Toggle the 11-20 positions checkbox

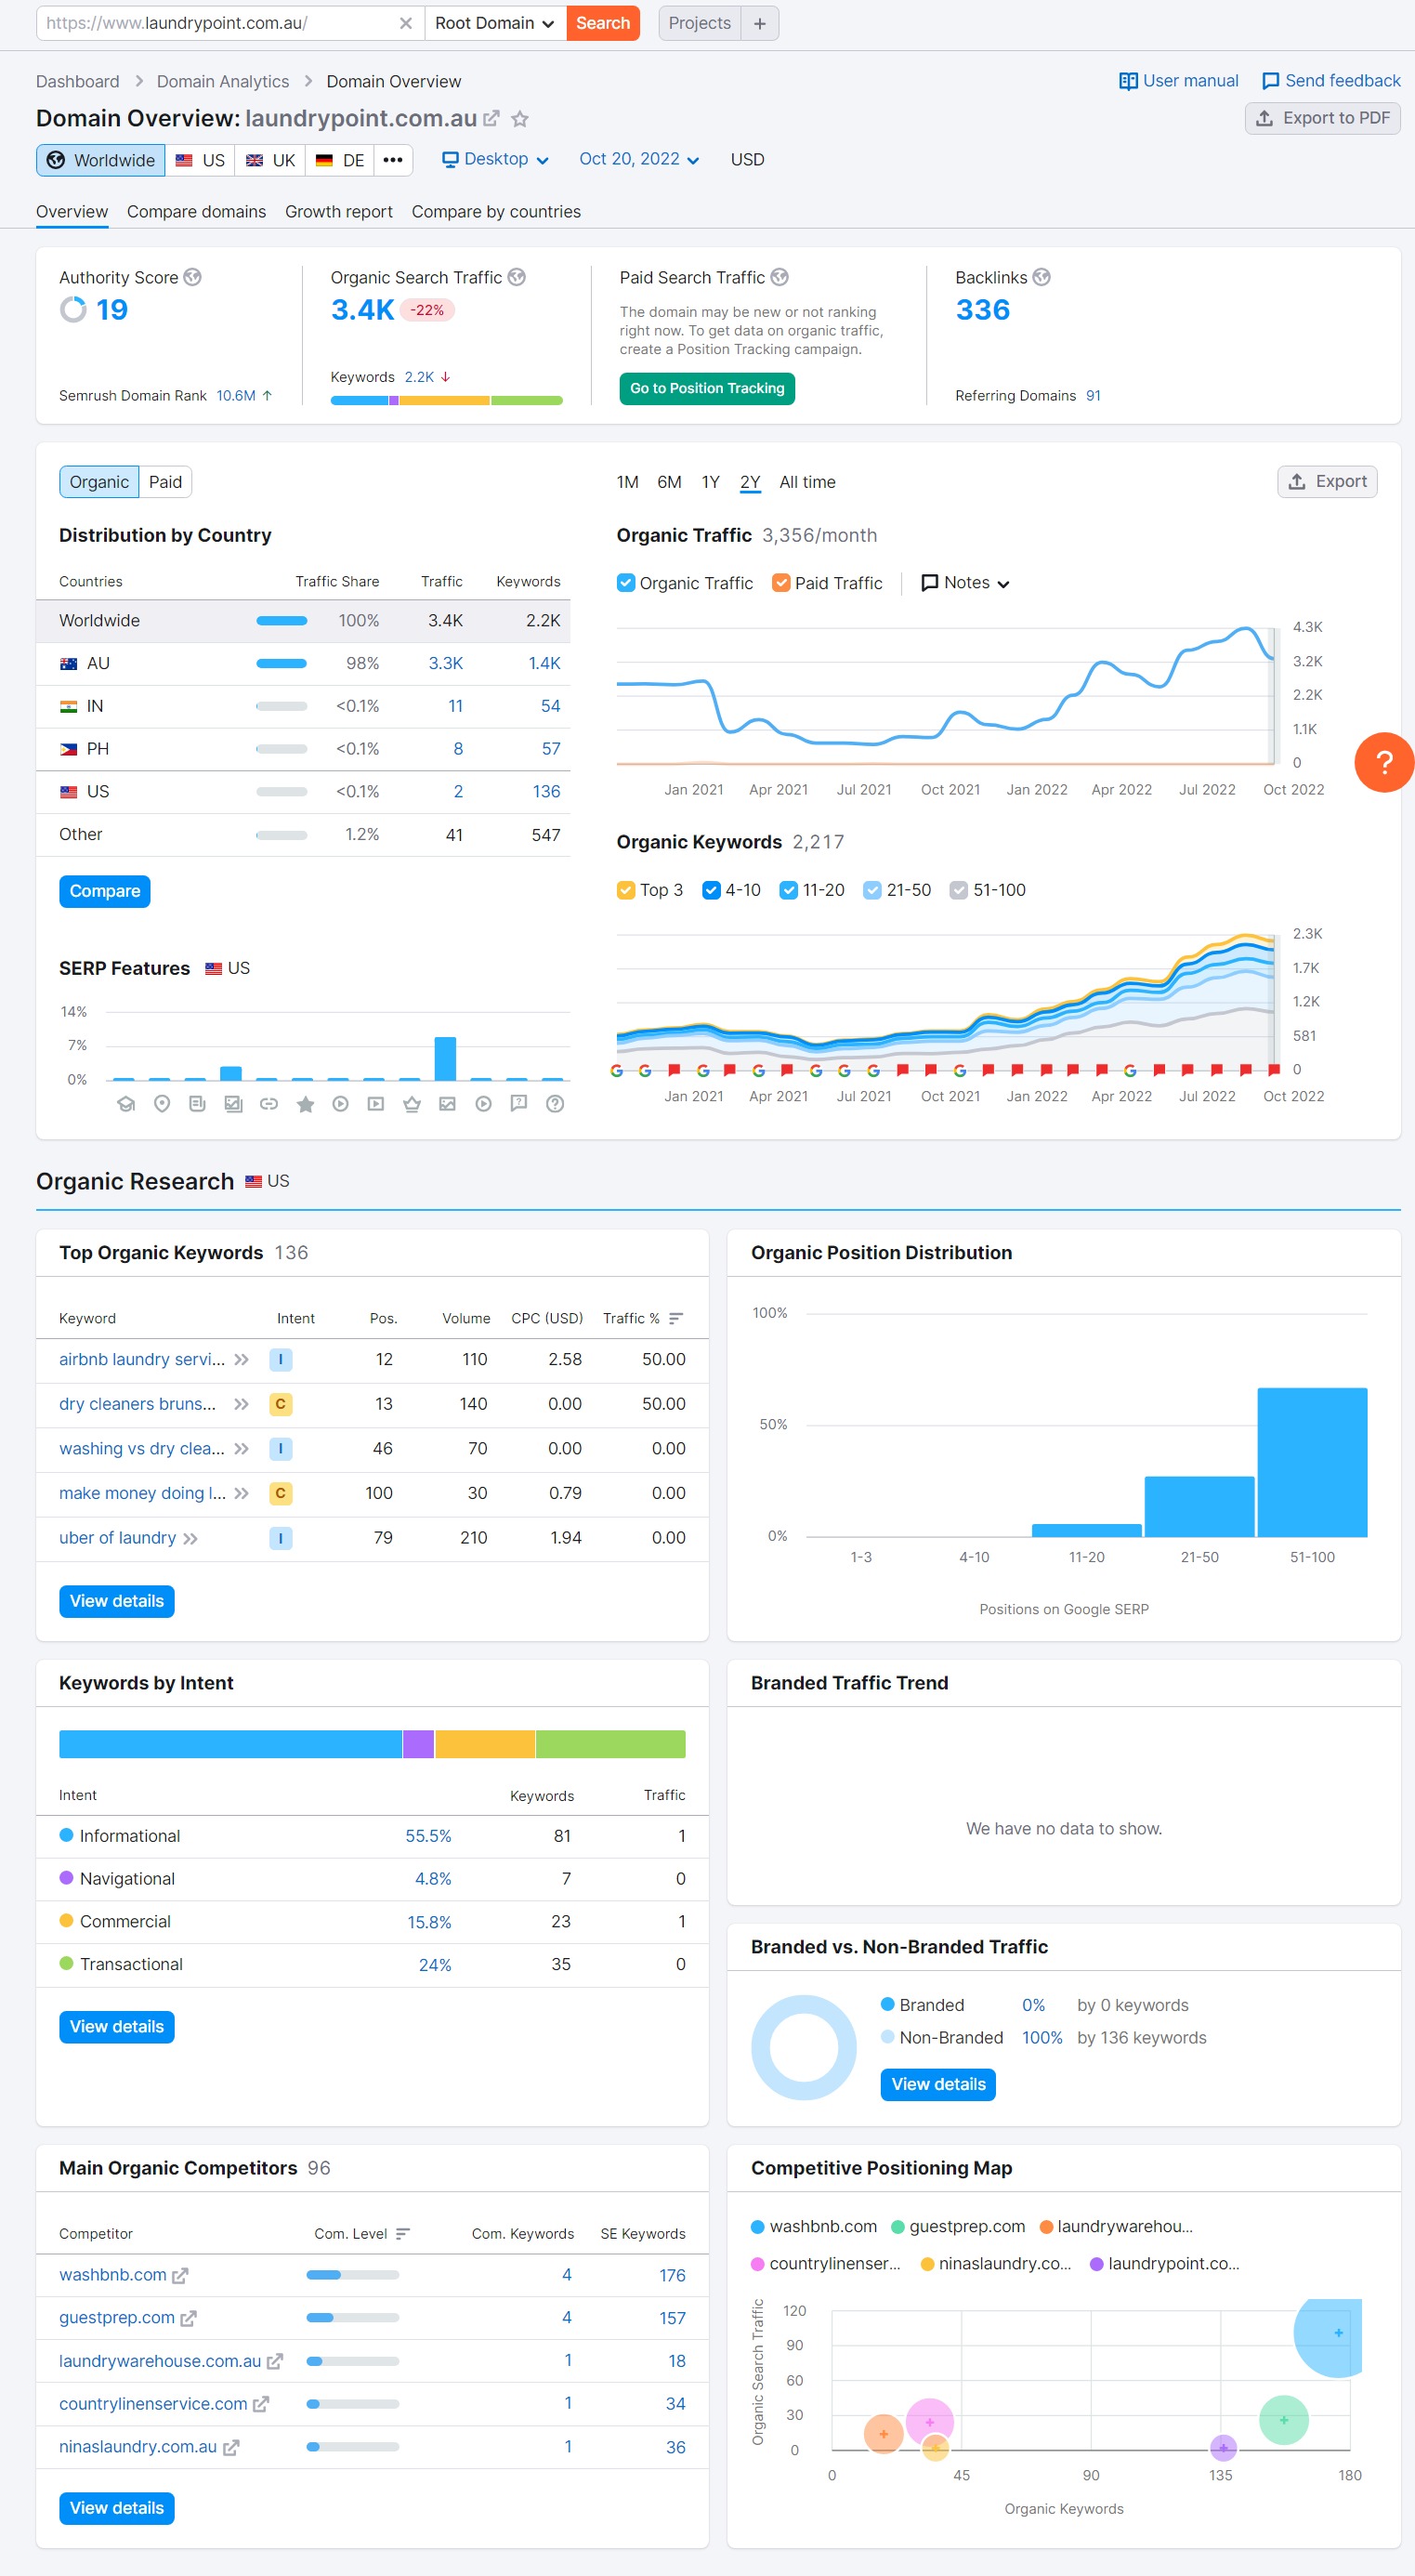[x=788, y=890]
